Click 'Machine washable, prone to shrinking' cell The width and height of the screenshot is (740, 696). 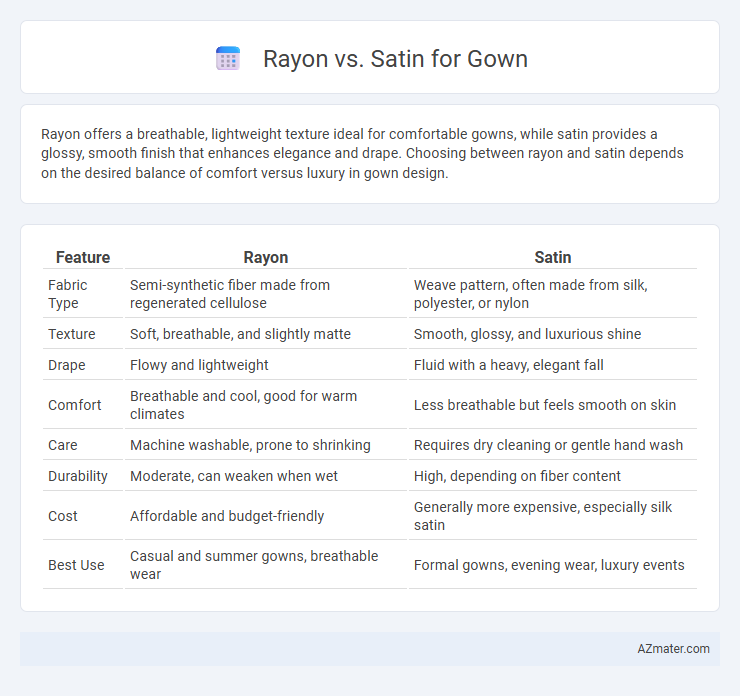(266, 445)
